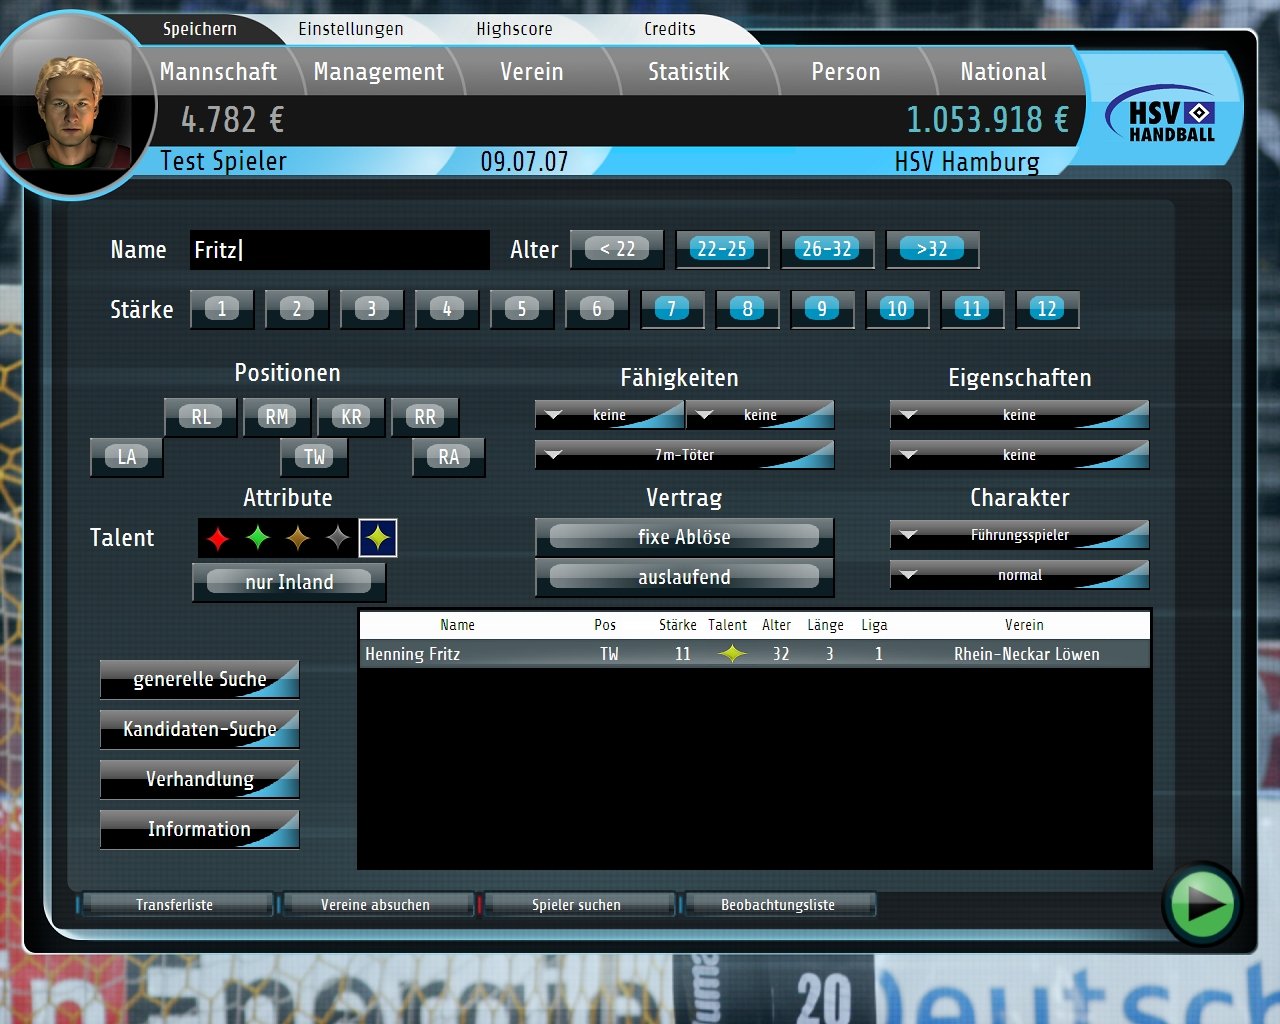Select the gray talent star
1280x1024 pixels.
(x=338, y=538)
